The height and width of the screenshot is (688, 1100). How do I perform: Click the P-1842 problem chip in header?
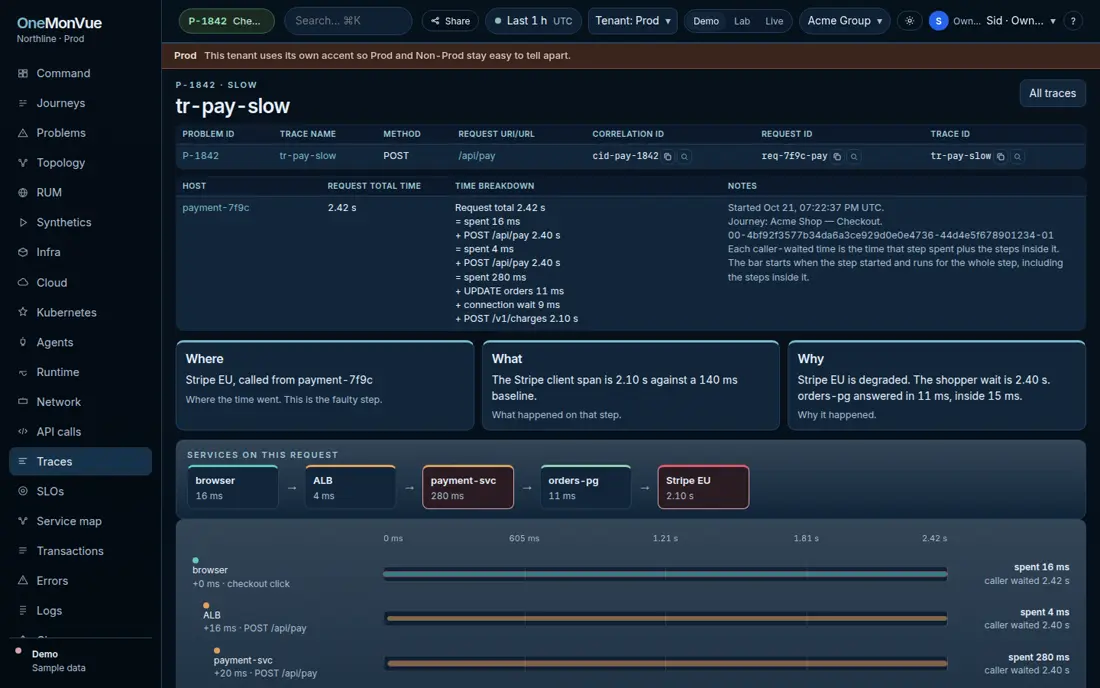tap(227, 21)
